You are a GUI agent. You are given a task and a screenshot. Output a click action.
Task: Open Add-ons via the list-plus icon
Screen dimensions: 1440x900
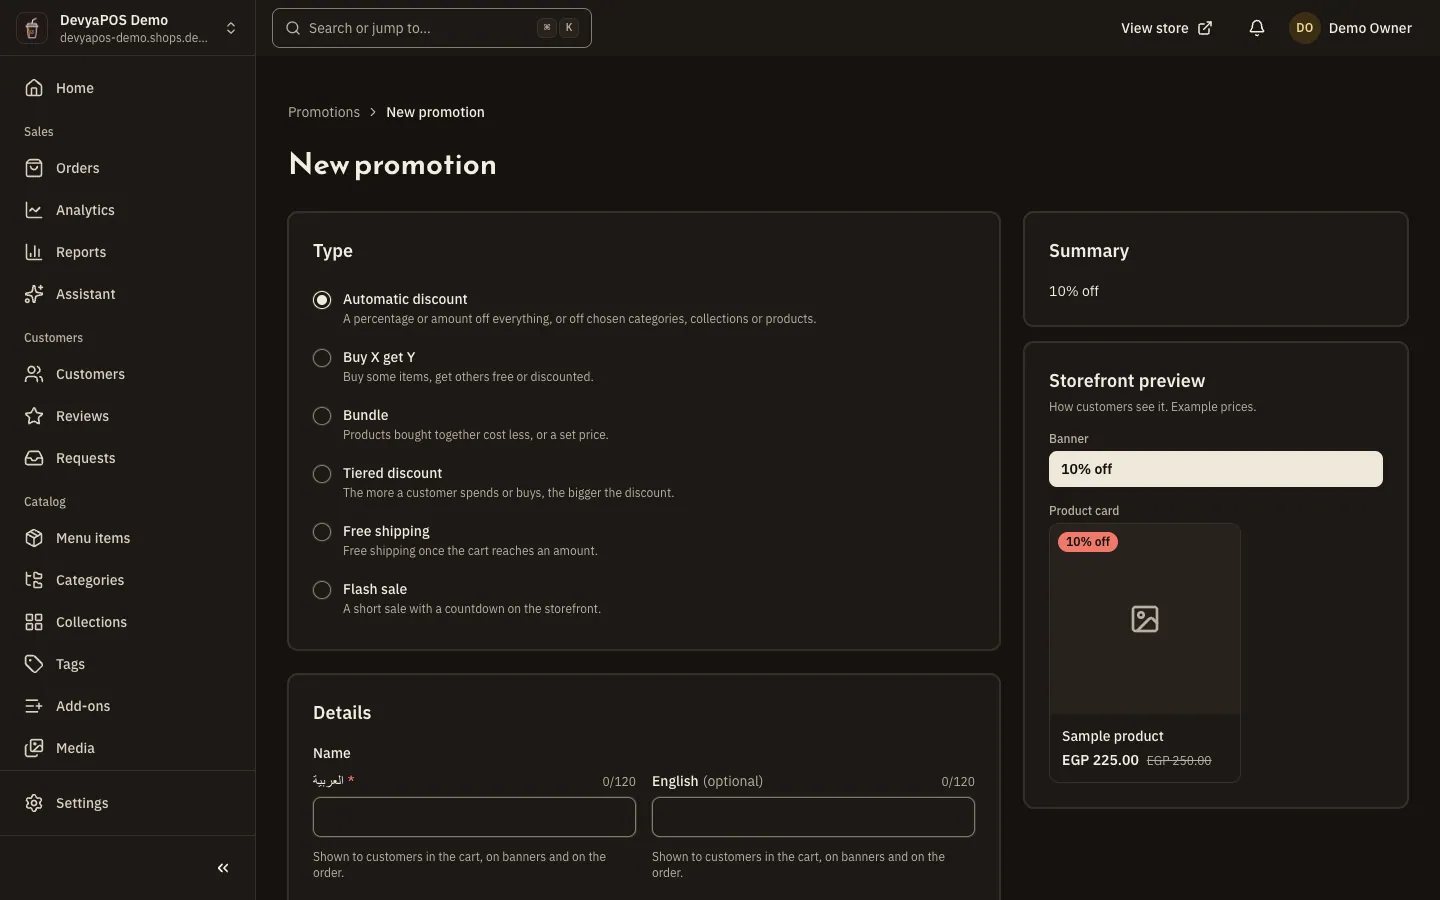point(34,706)
